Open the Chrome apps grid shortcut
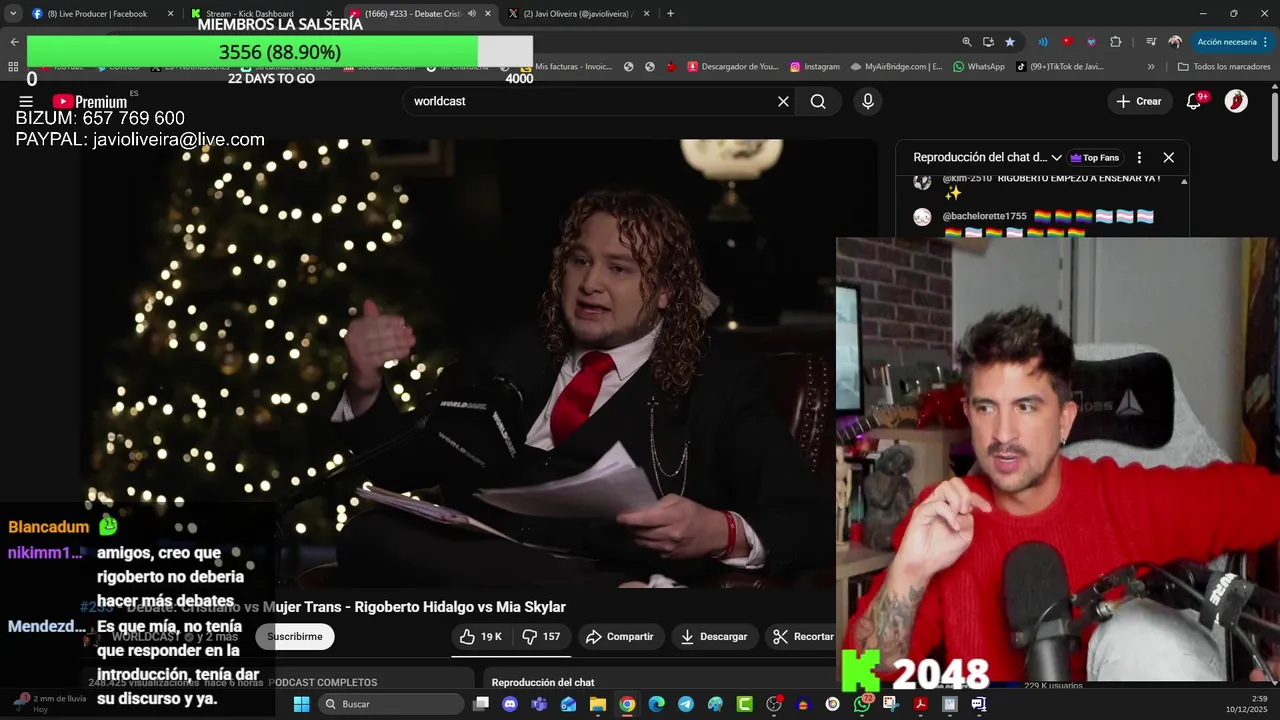This screenshot has height=720, width=1280. 13,67
